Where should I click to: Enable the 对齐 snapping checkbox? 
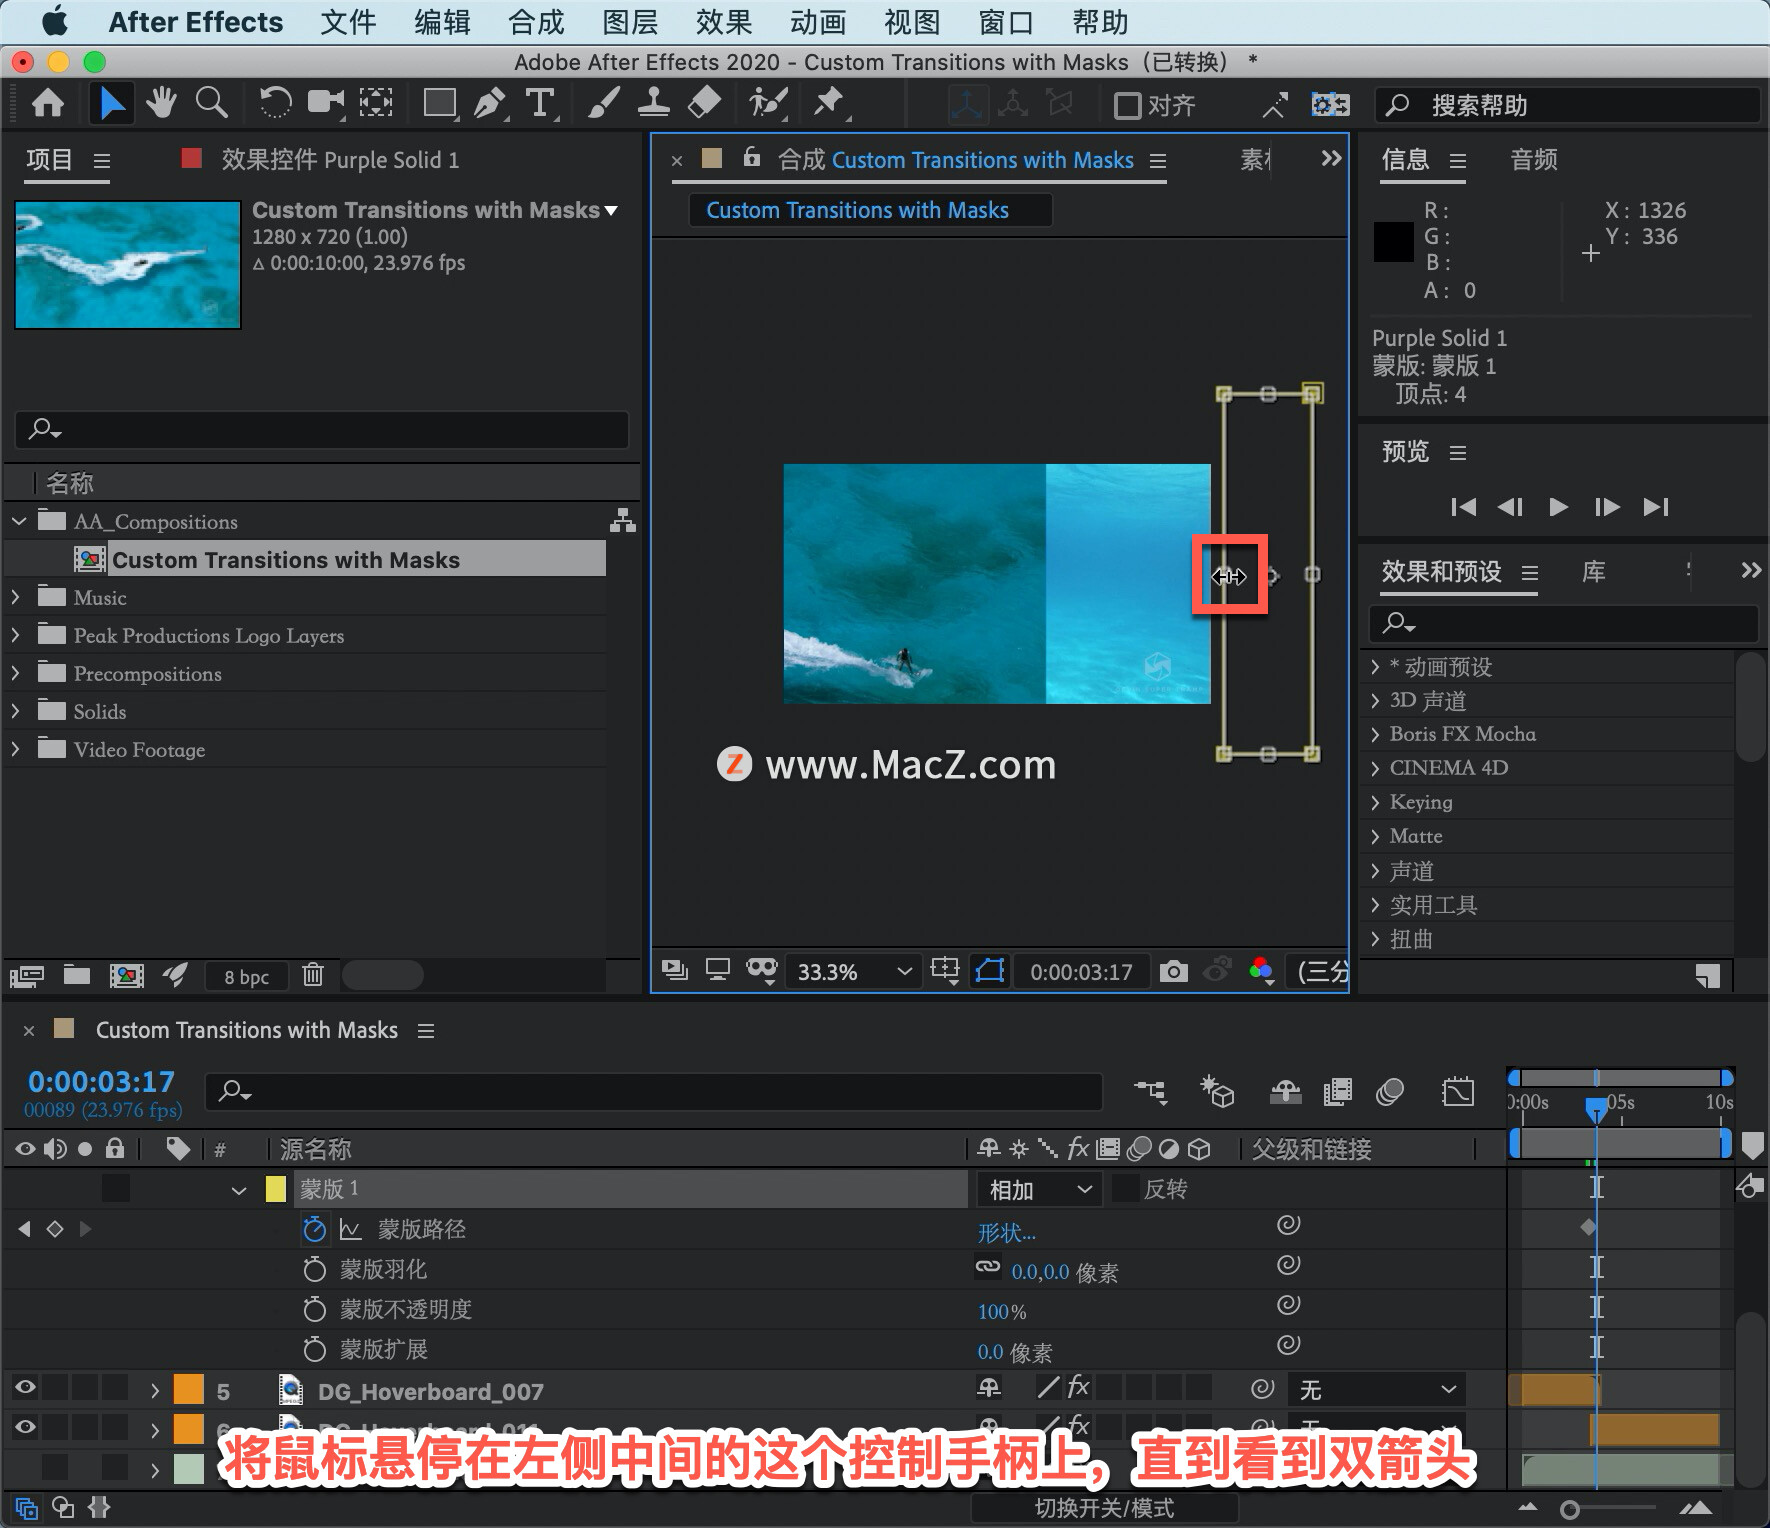click(x=1127, y=105)
